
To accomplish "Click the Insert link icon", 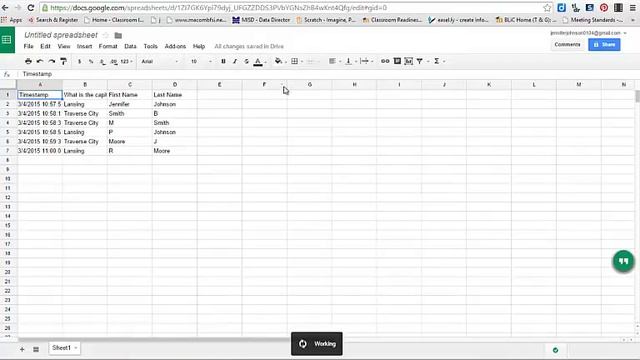I will pos(385,61).
